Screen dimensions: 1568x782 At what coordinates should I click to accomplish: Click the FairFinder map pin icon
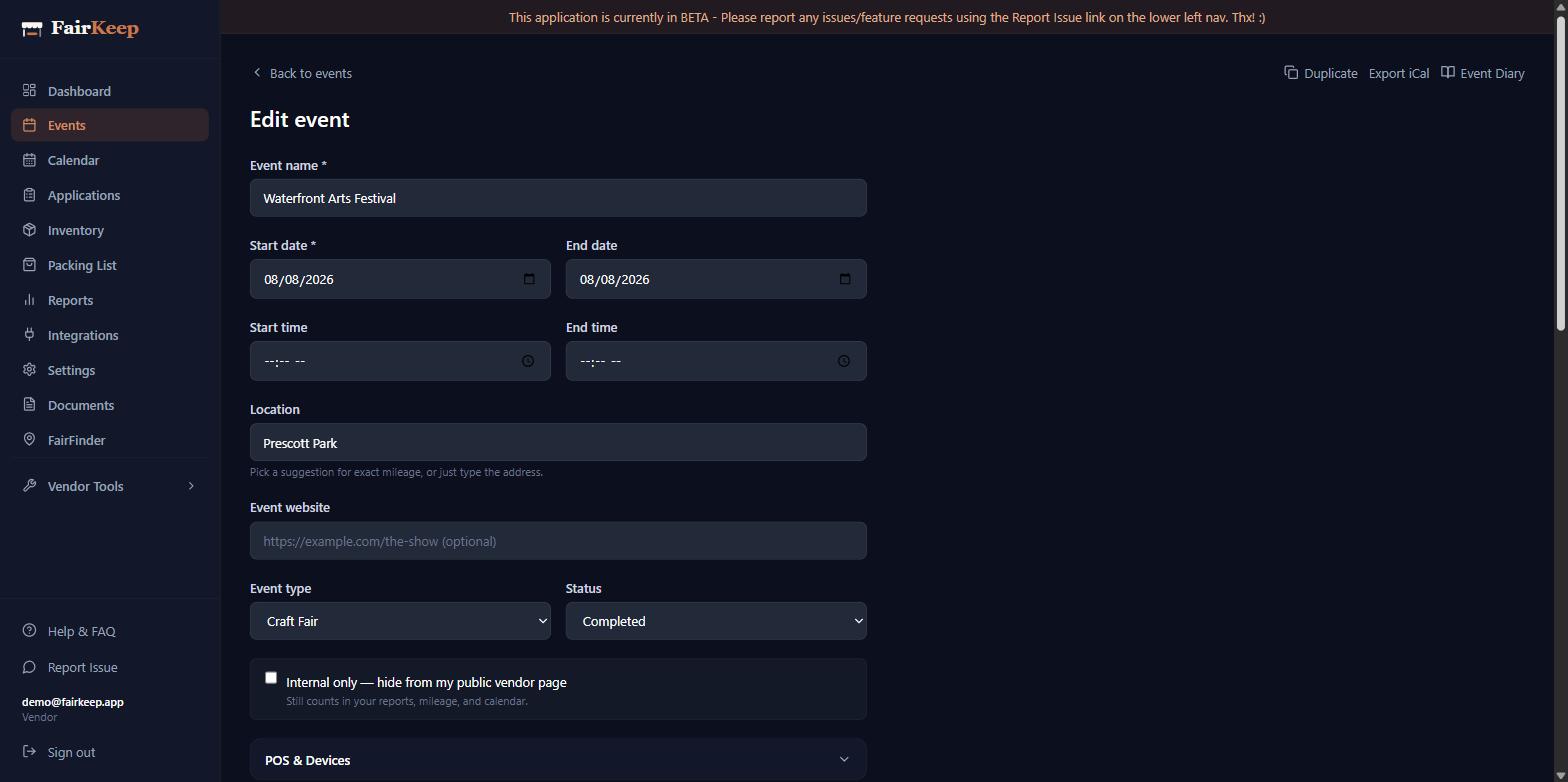point(30,440)
